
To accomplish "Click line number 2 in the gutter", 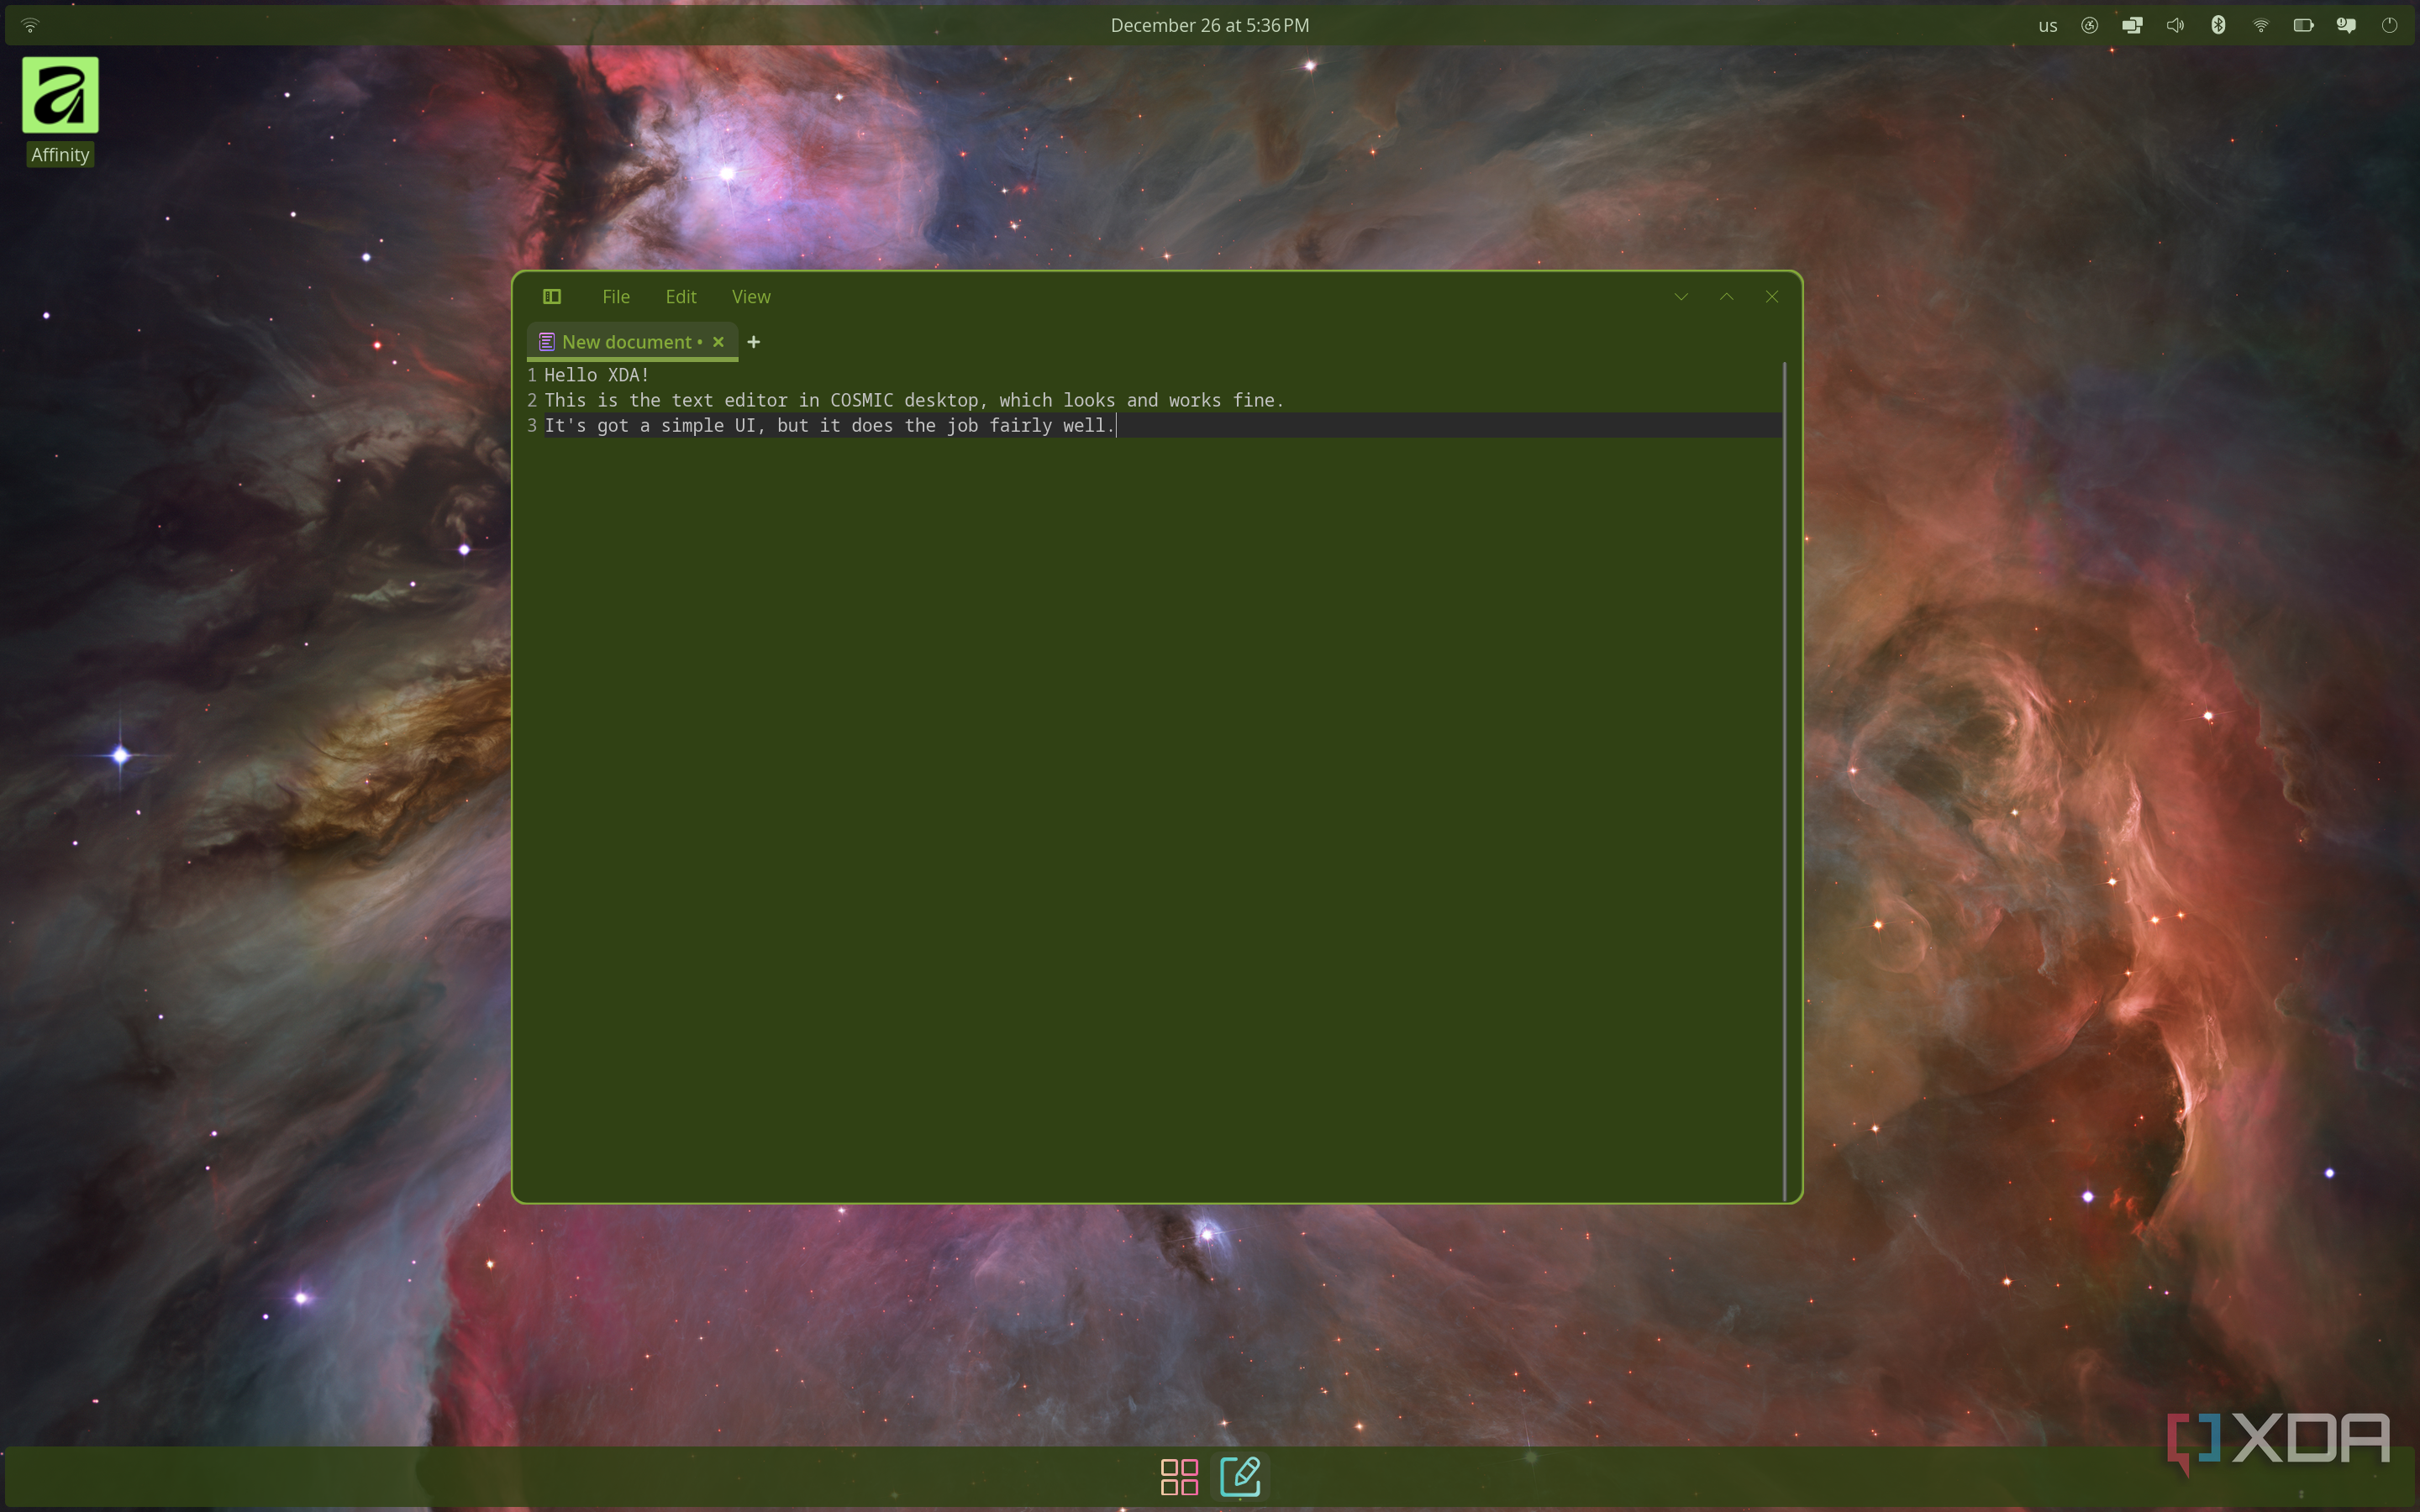I will point(532,400).
